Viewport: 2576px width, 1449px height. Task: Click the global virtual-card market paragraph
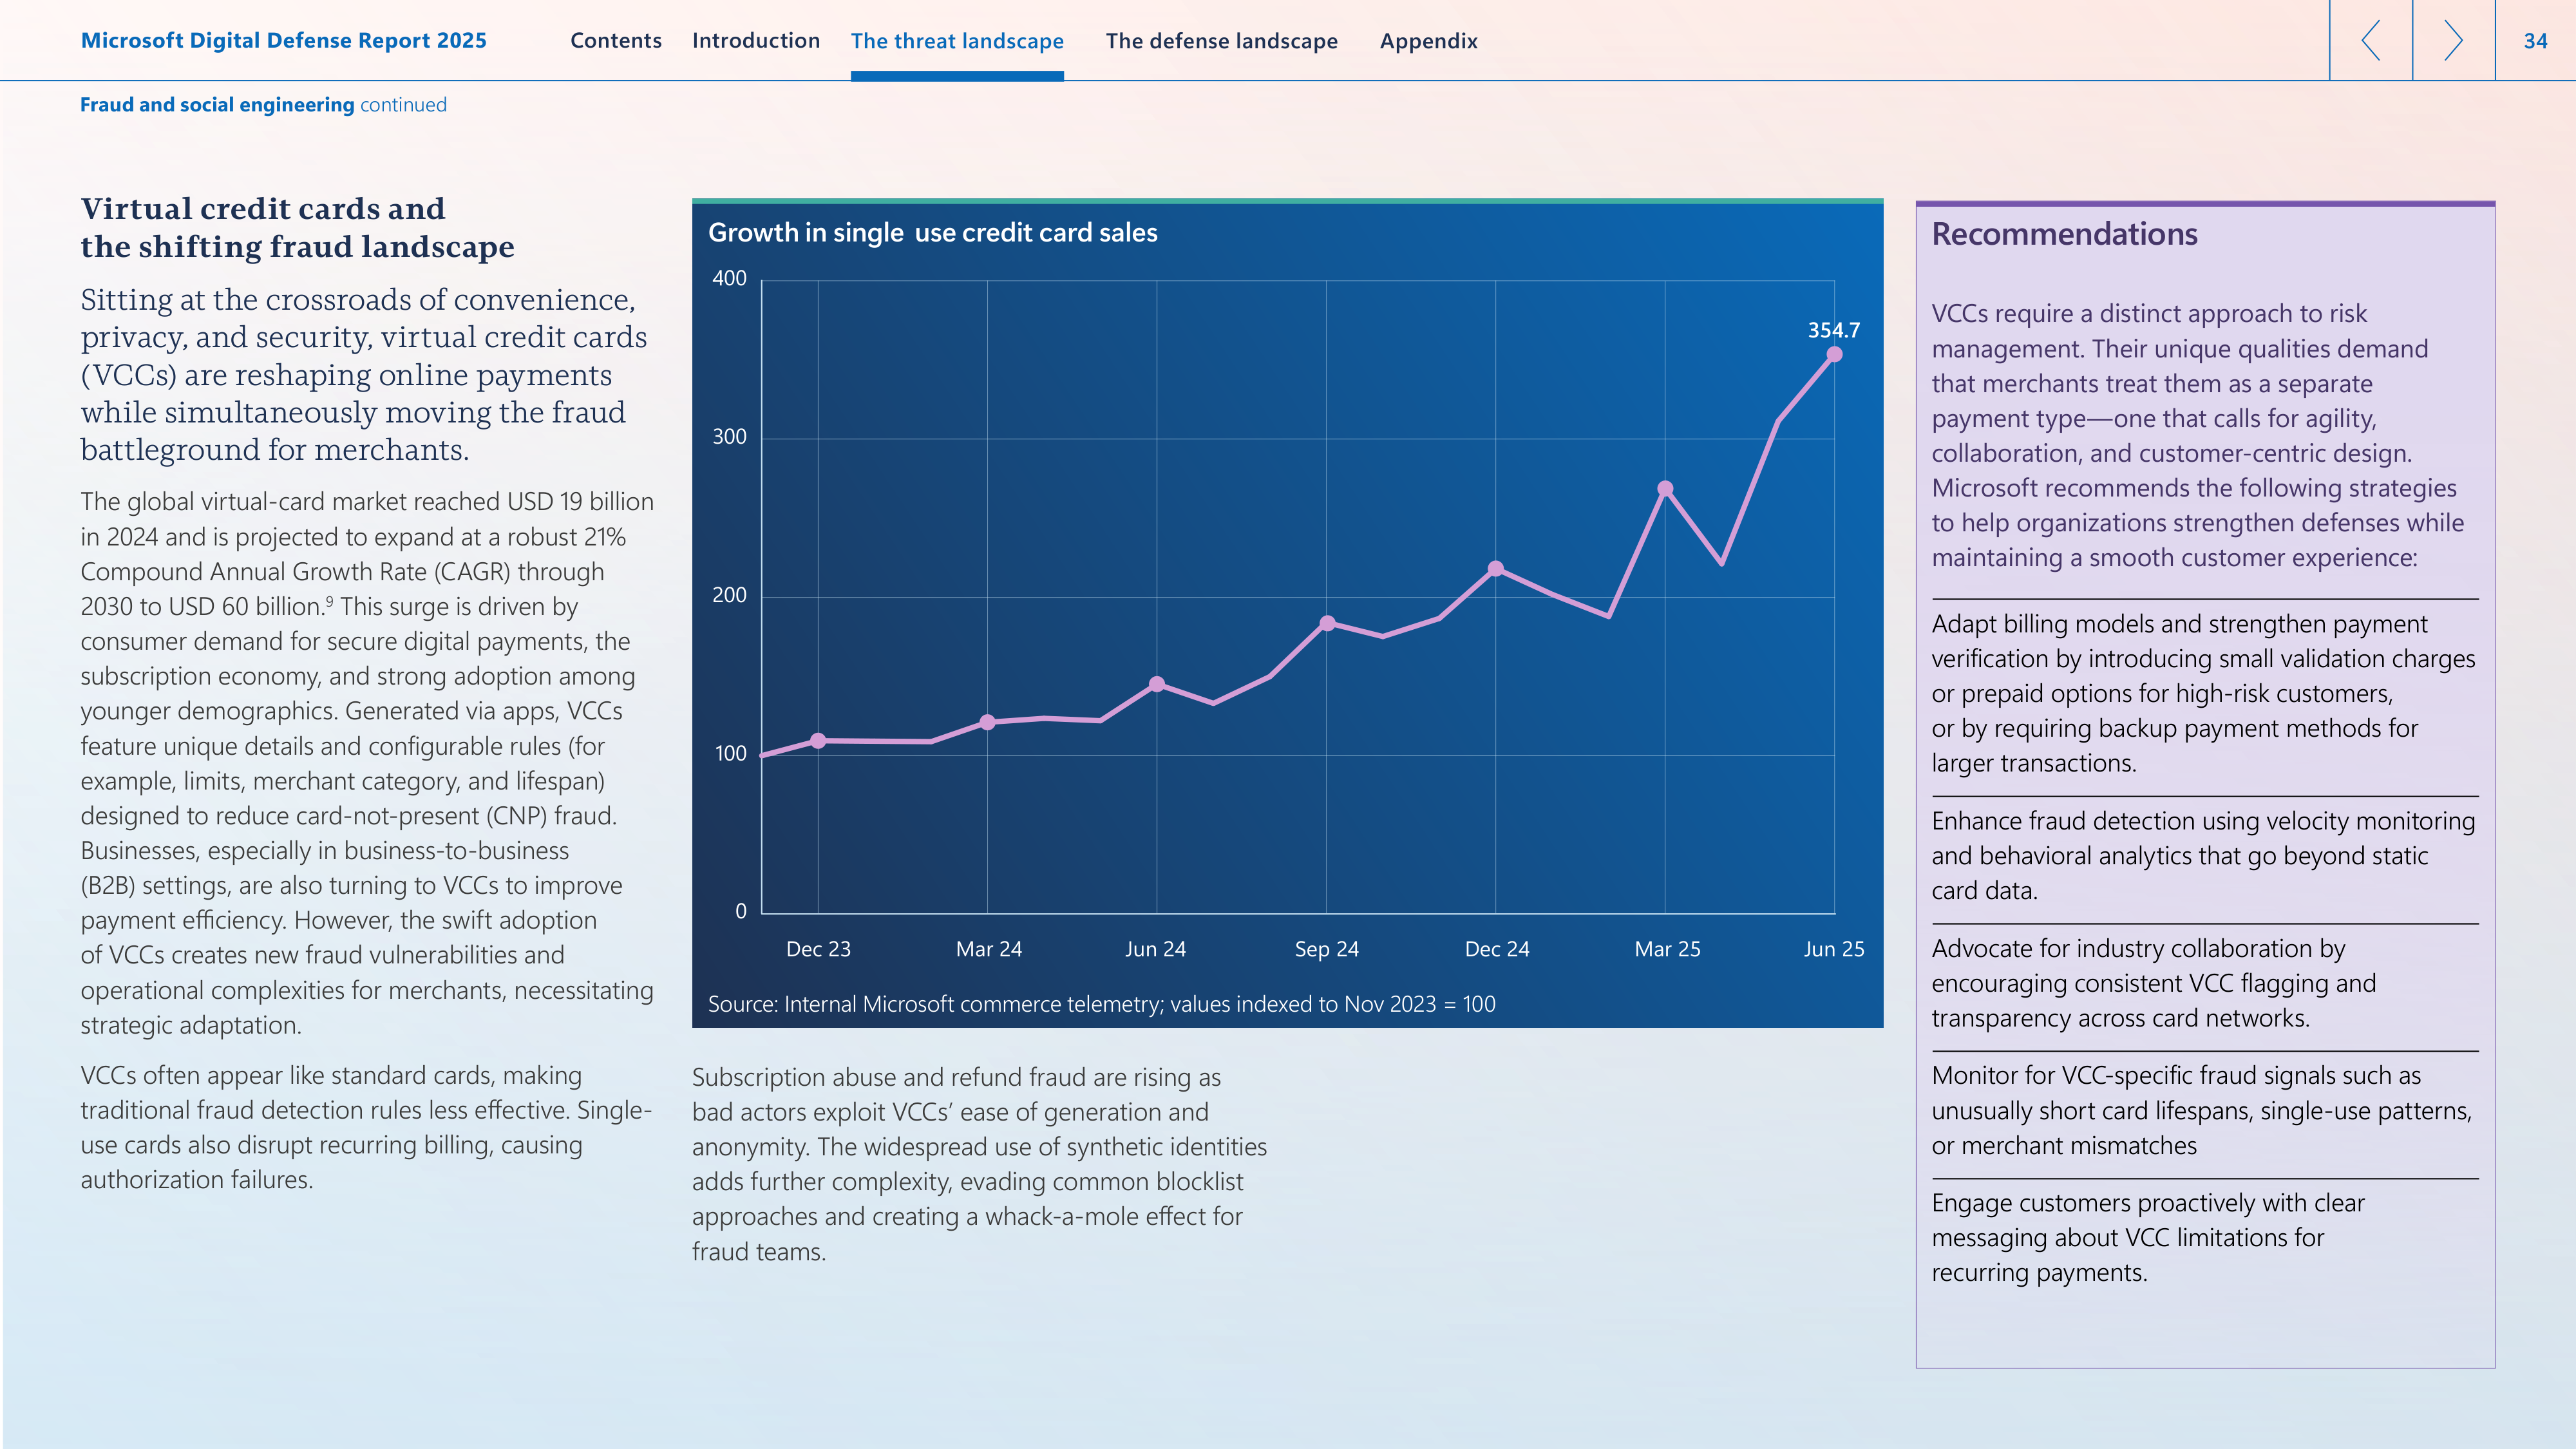(x=367, y=763)
